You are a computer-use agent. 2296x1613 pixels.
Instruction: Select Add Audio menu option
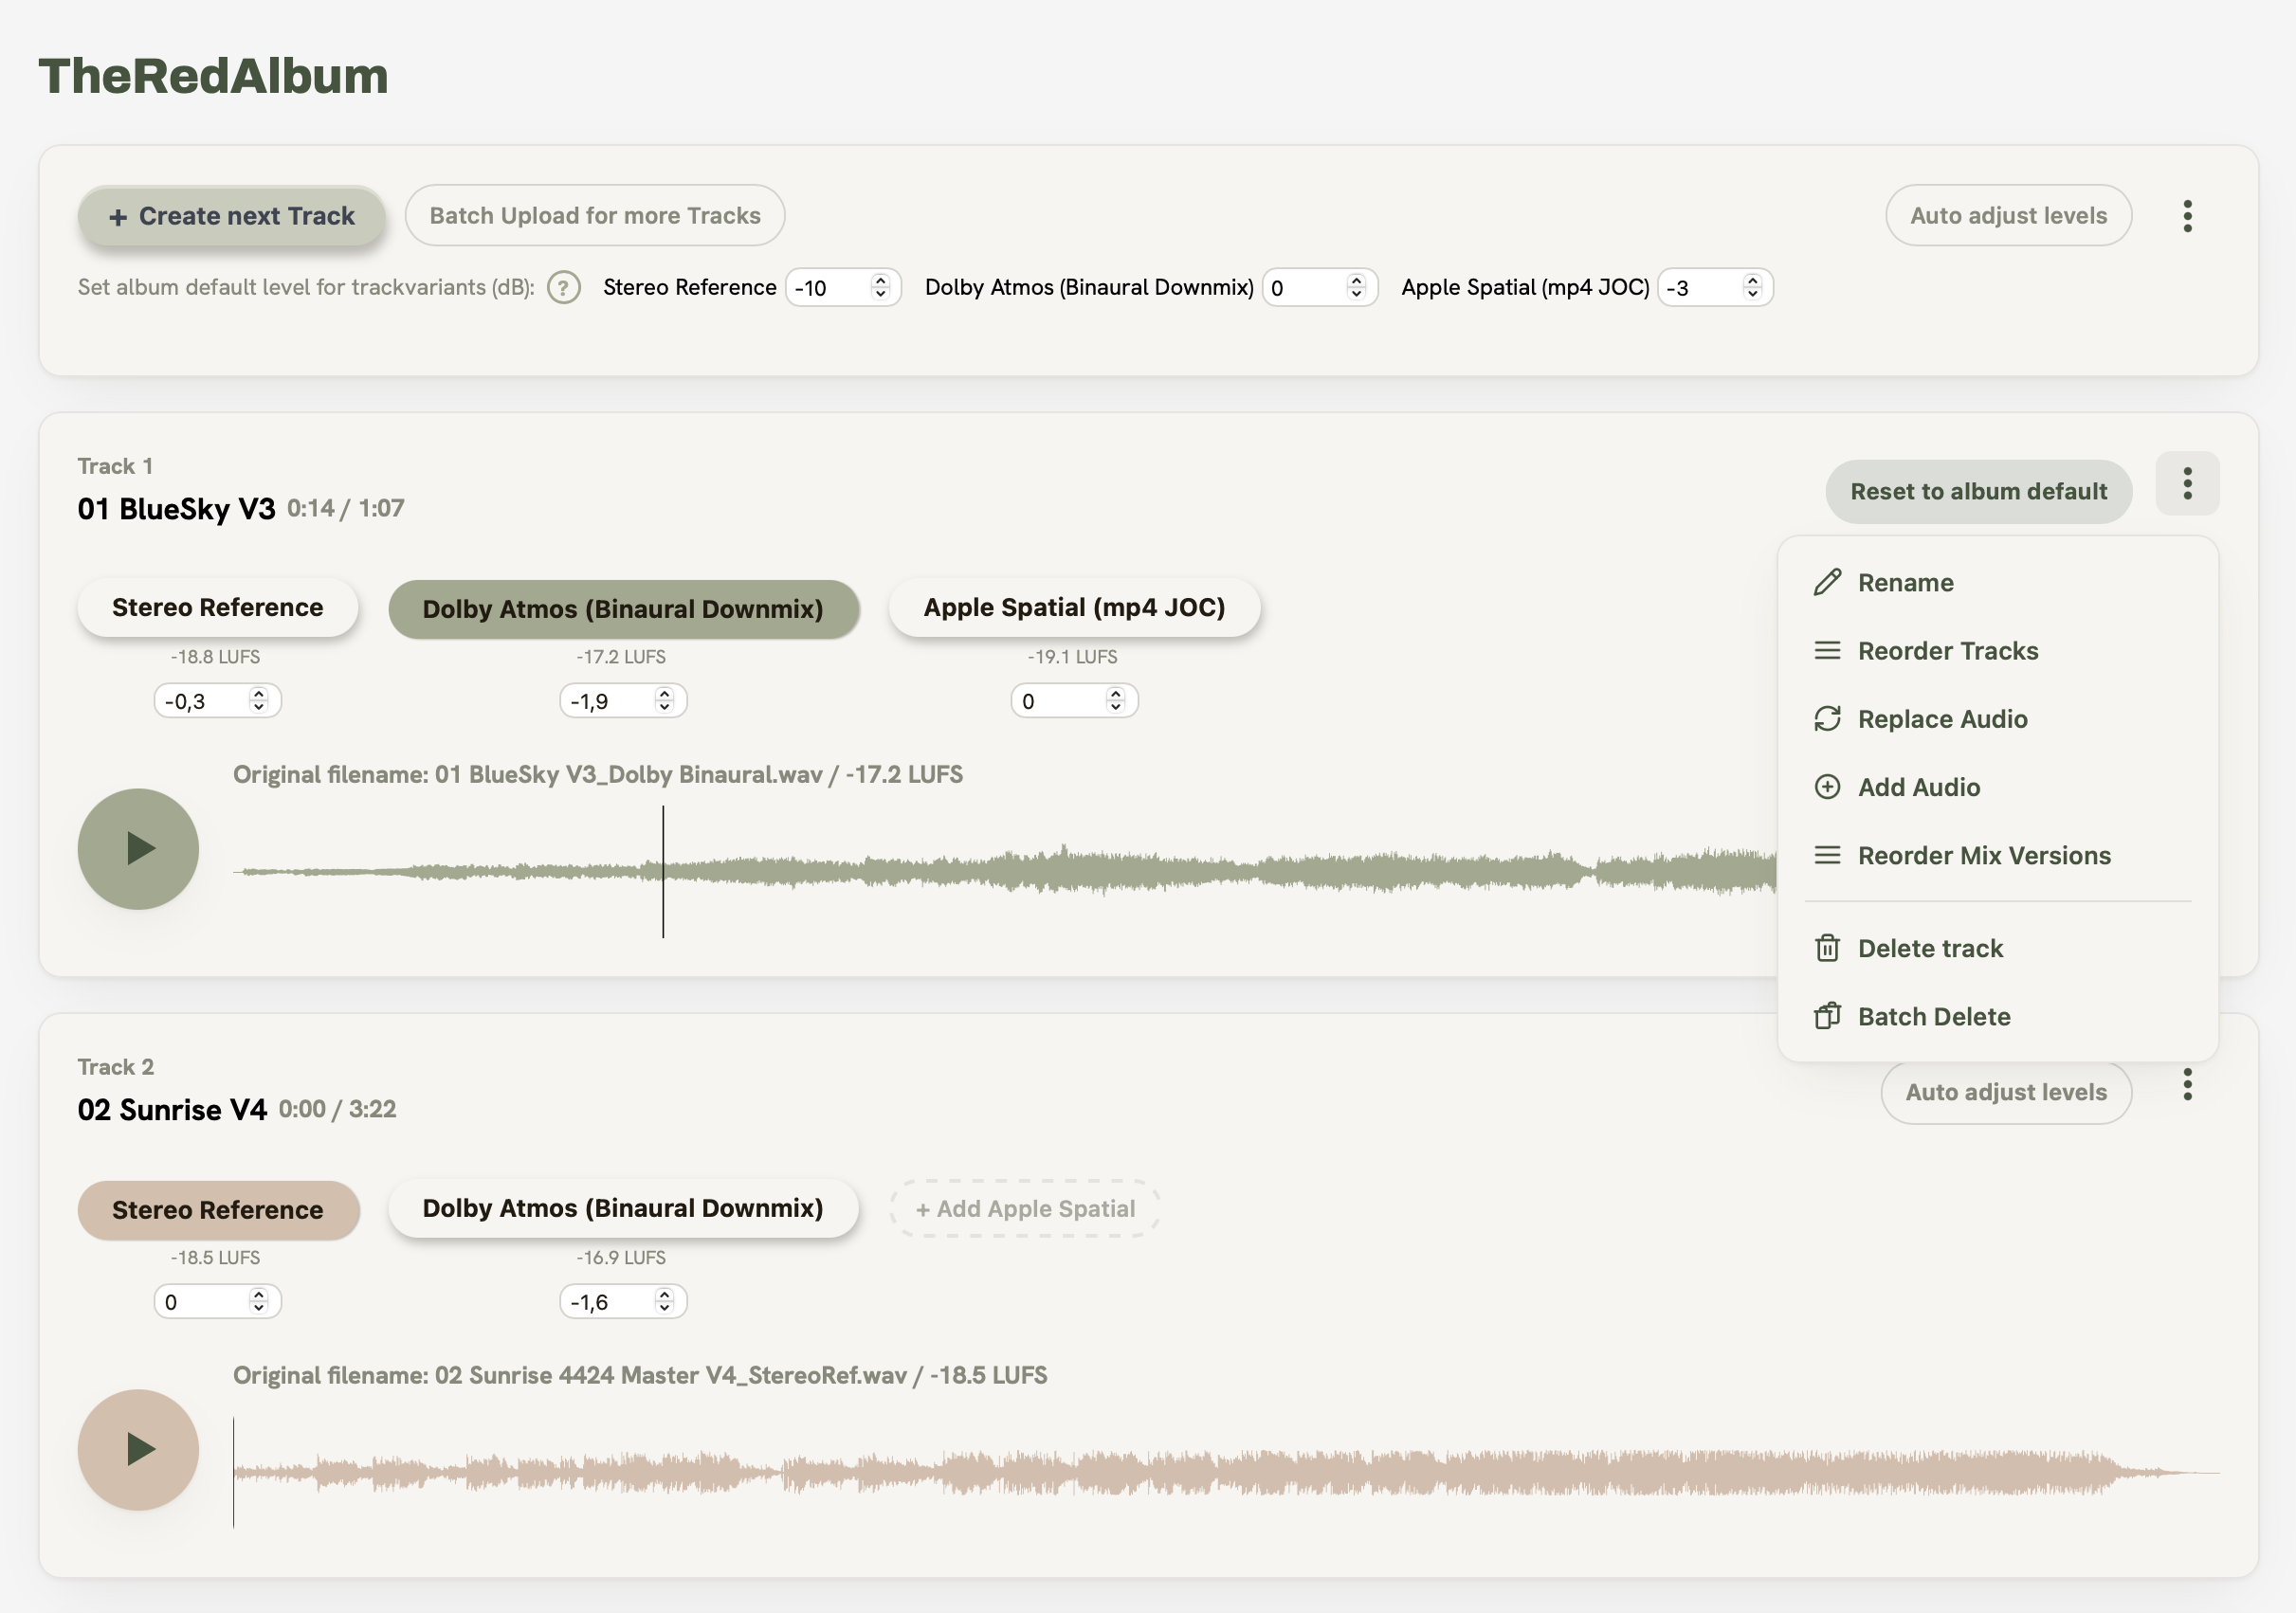point(1998,787)
